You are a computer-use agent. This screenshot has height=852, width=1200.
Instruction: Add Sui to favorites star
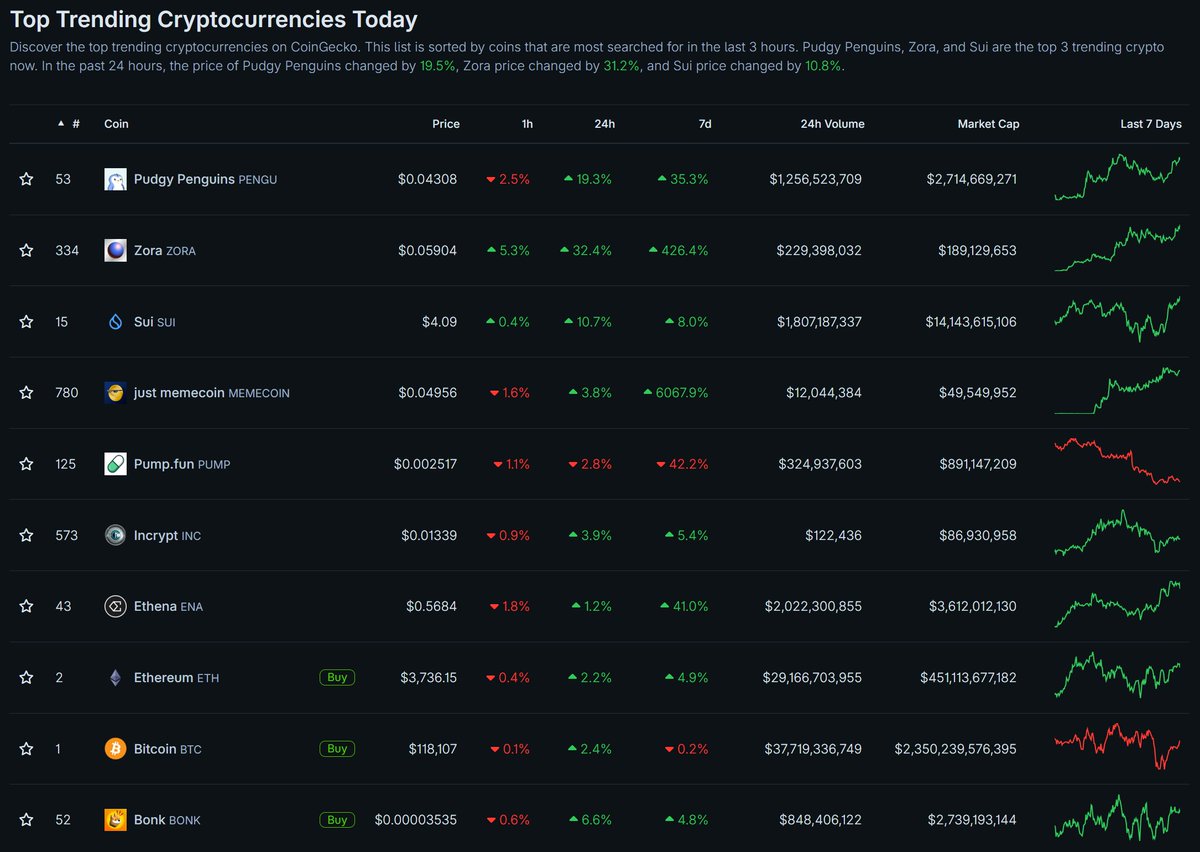click(26, 321)
